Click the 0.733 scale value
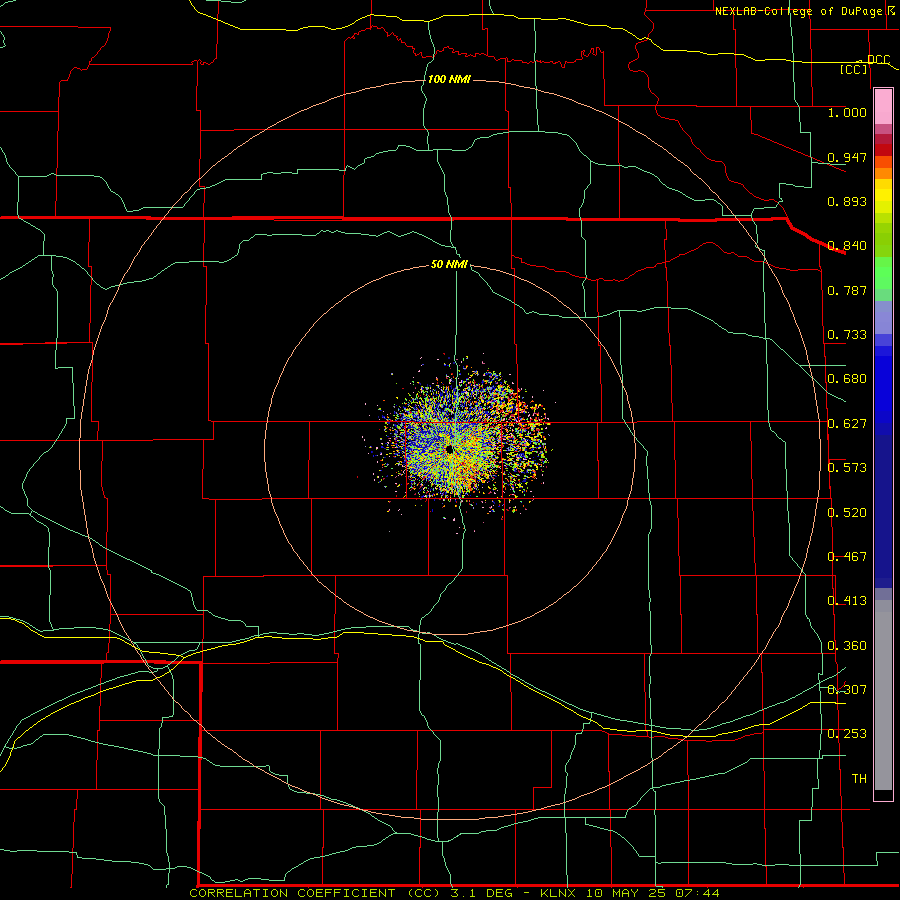Image resolution: width=900 pixels, height=900 pixels. coord(847,335)
